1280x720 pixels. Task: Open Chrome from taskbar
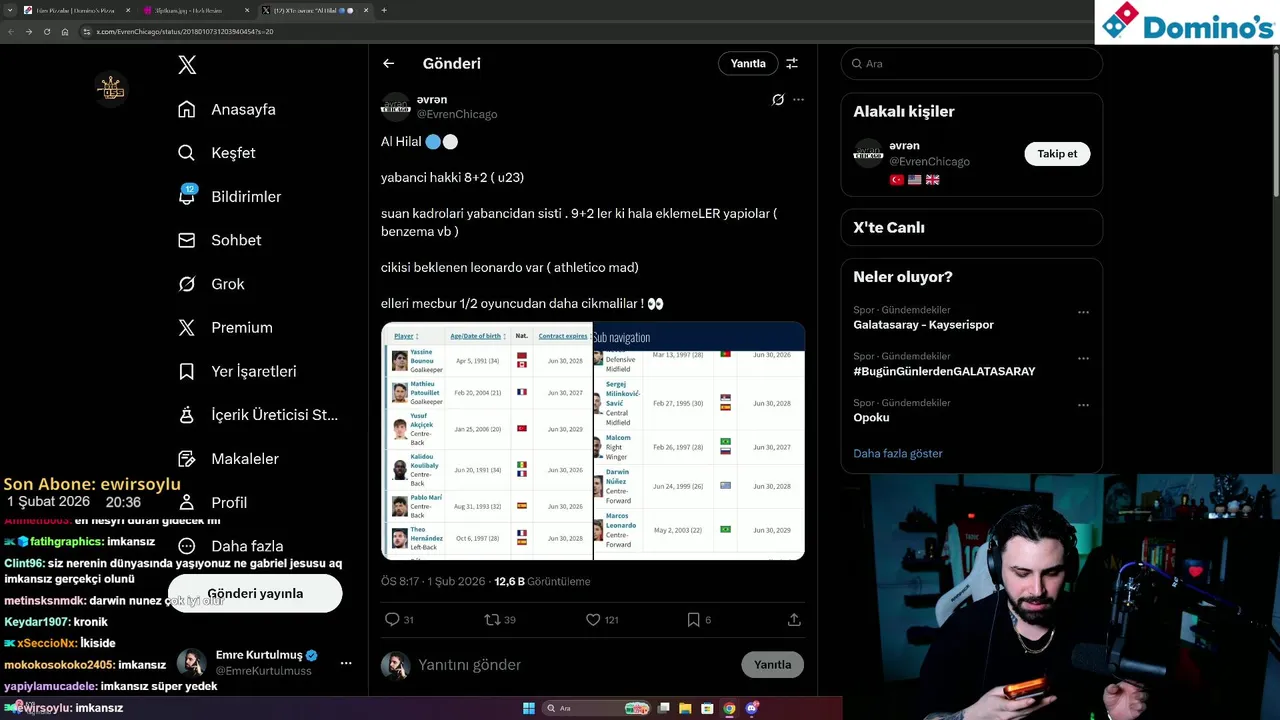pyautogui.click(x=729, y=708)
